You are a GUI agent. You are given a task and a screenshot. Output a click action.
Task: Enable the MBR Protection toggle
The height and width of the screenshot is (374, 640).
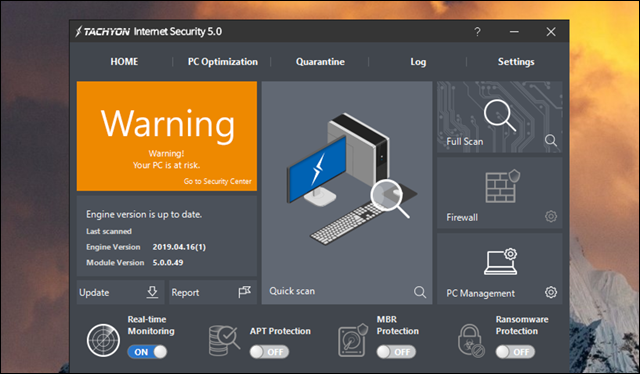click(x=396, y=352)
